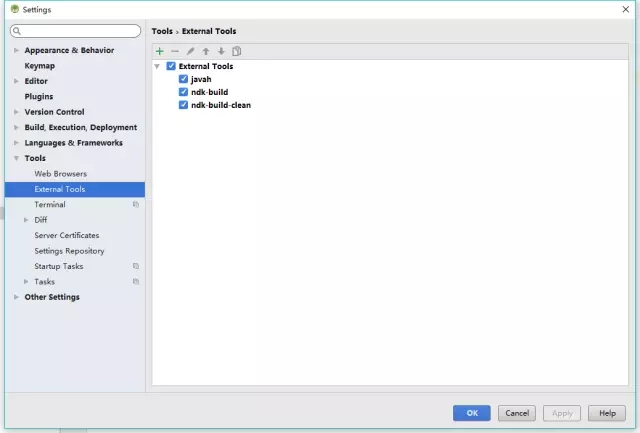
Task: Expand the Other Settings section arrow
Action: coord(16,297)
